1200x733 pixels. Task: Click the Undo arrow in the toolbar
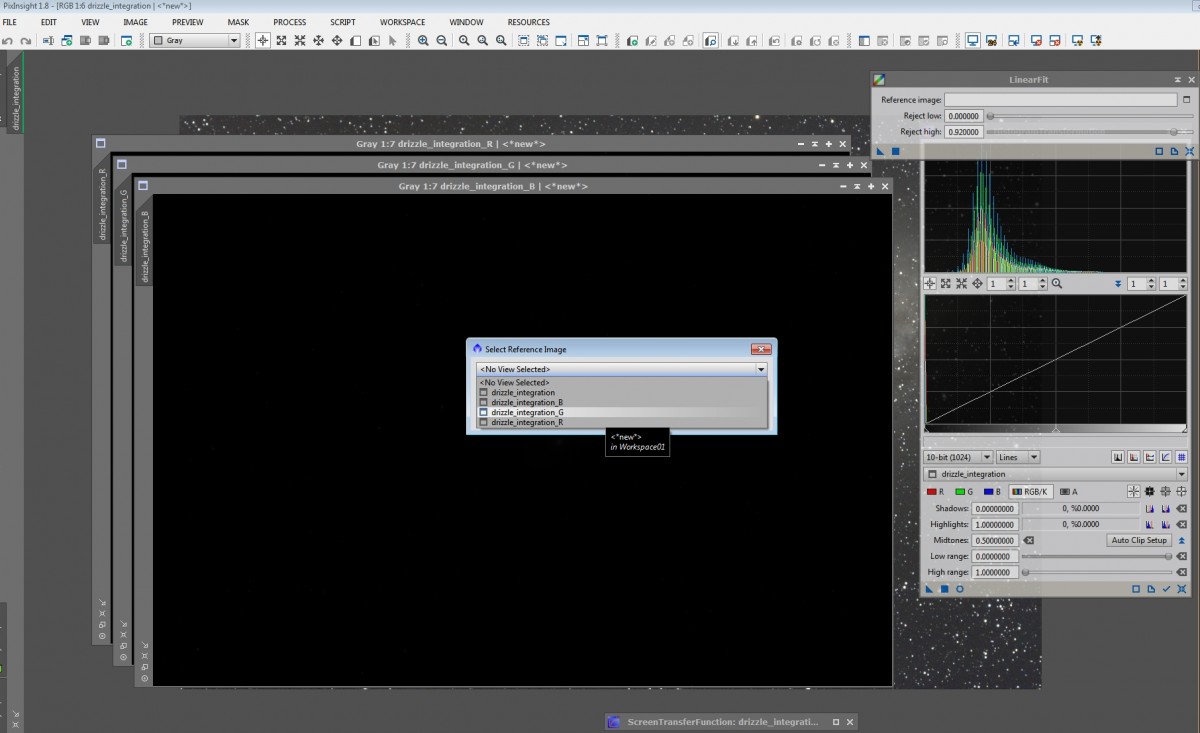click(x=8, y=41)
